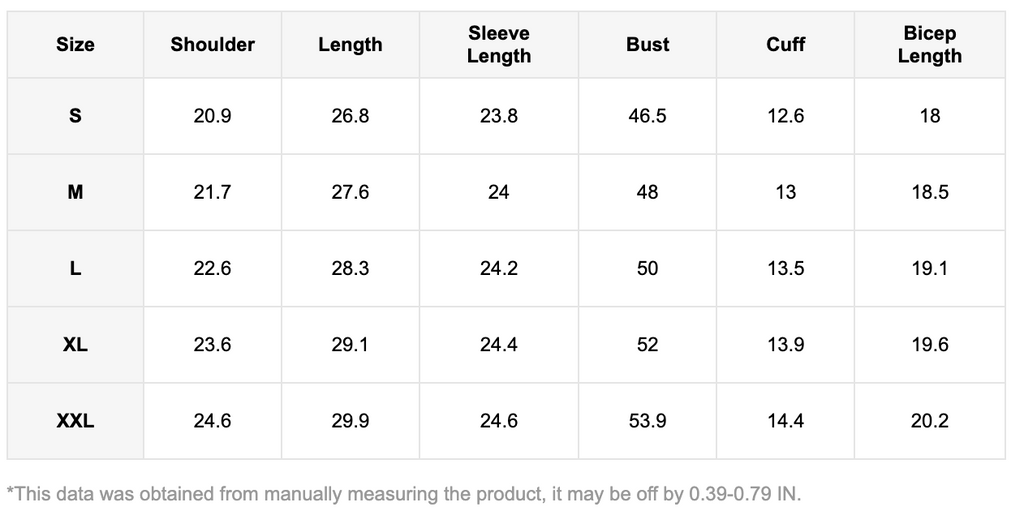Select bust value 53.9 for XXL
The width and height of the screenshot is (1024, 511).
coord(647,421)
